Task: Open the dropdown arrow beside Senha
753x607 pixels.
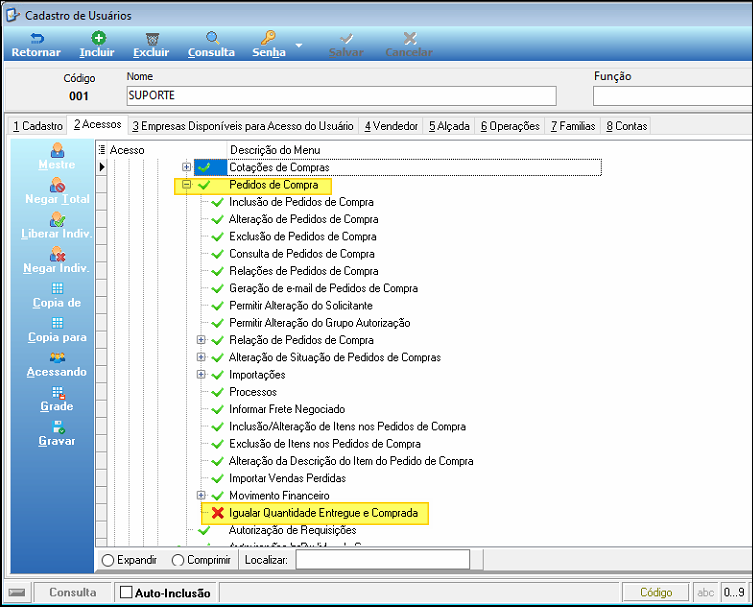Action: (299, 46)
